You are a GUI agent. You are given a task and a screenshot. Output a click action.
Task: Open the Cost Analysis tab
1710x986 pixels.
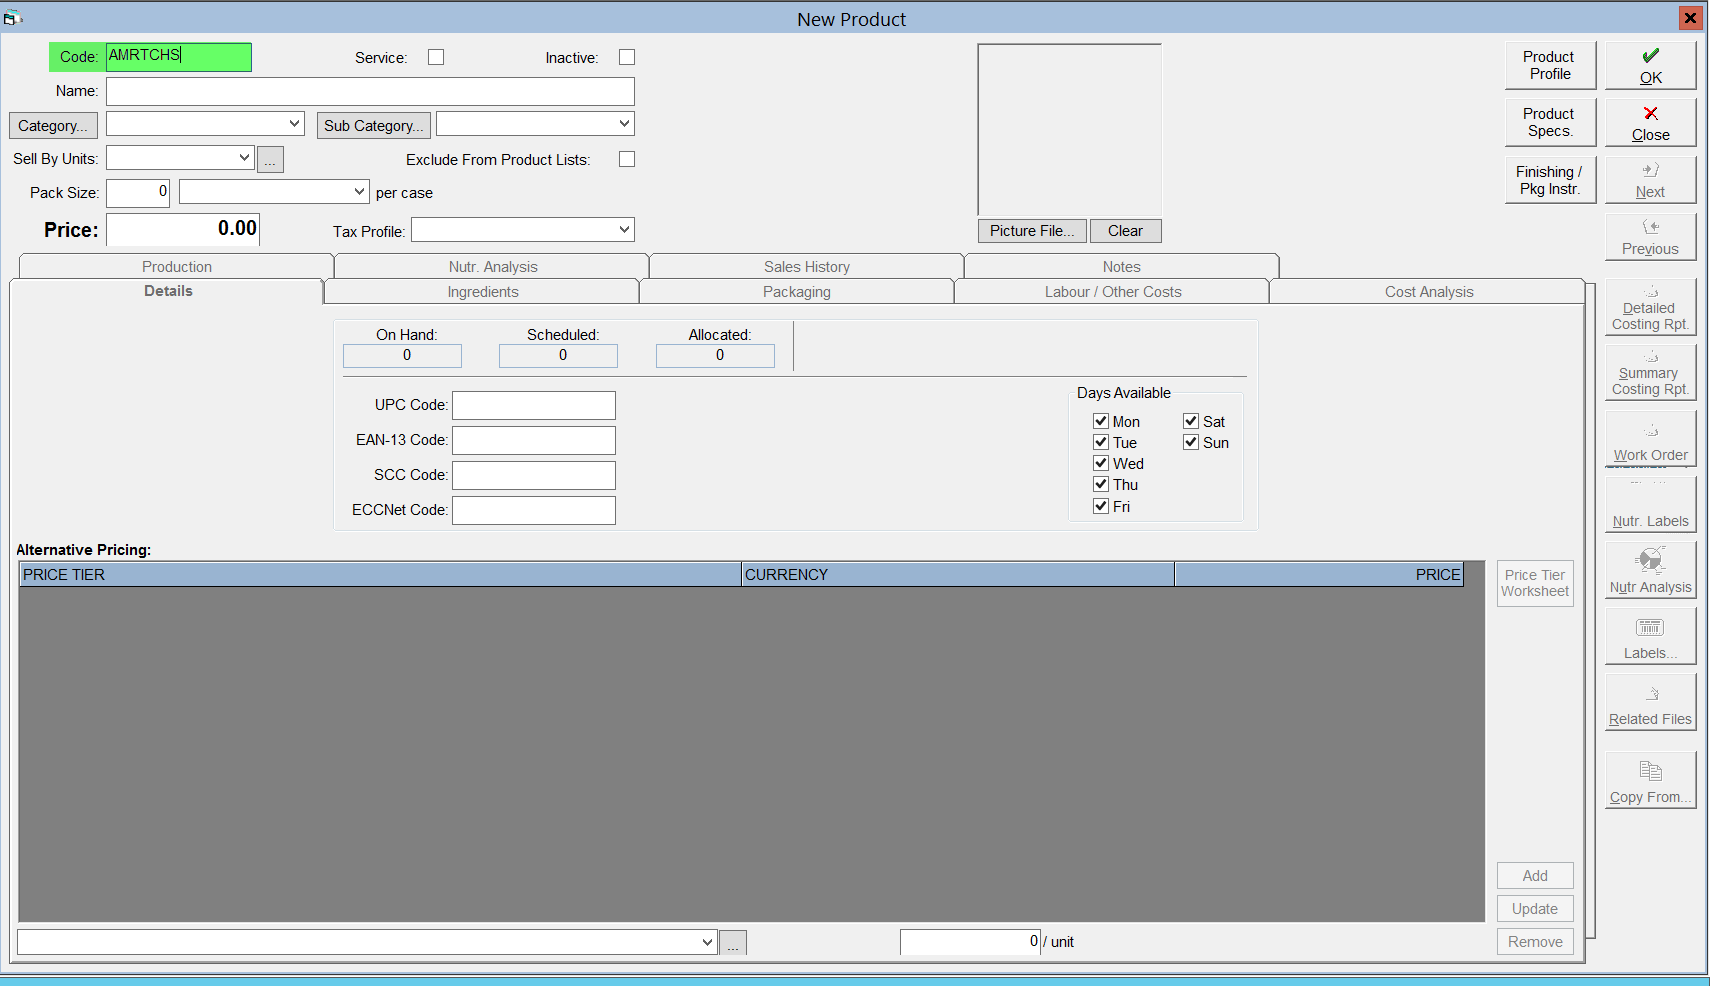(1428, 292)
